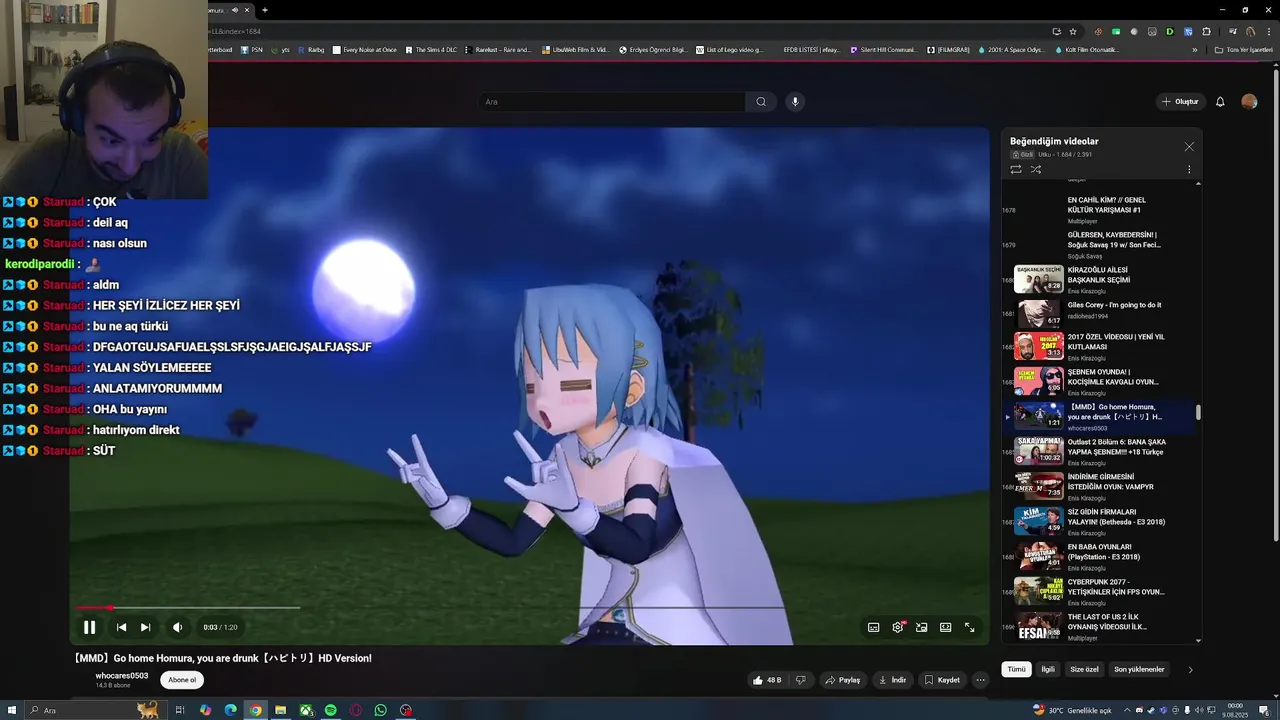This screenshot has width=1280, height=720.
Task: Open WhatsApp from the taskbar
Action: pos(381,710)
